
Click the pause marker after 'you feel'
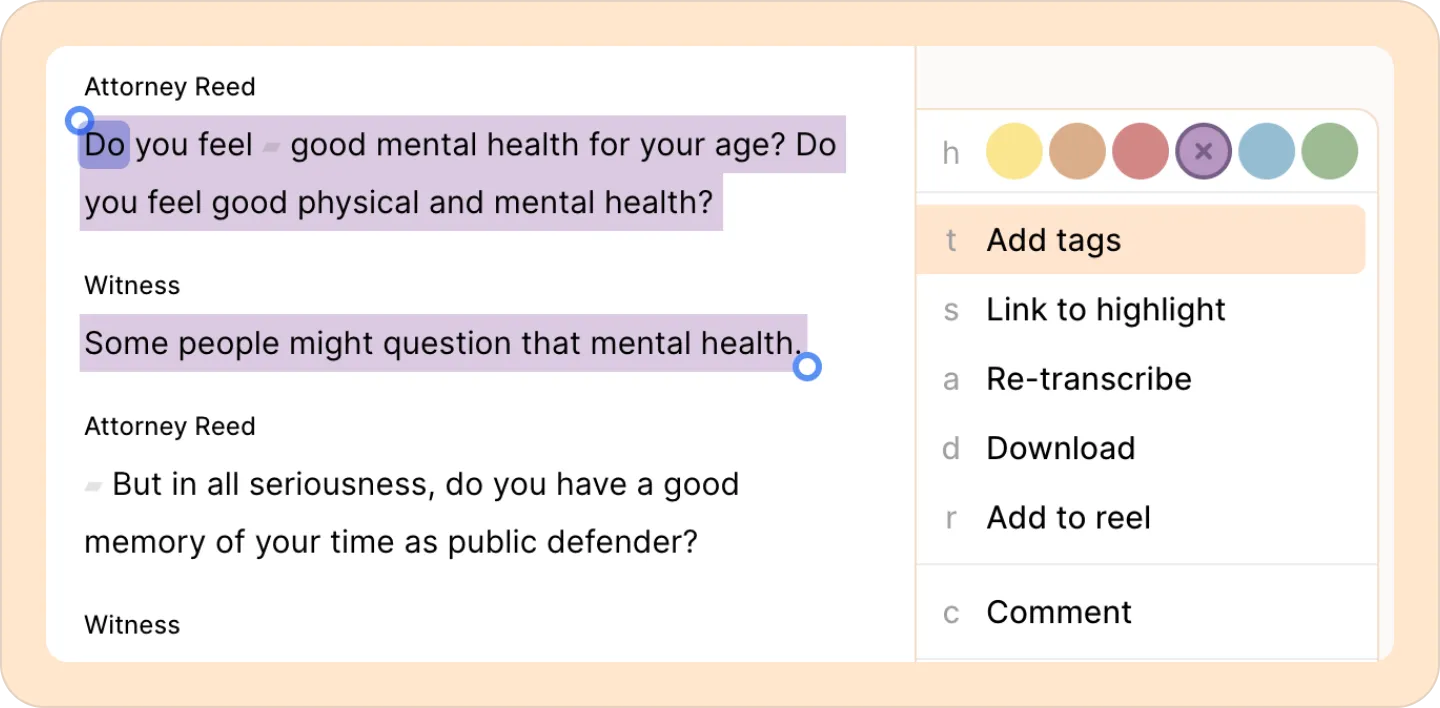(270, 148)
